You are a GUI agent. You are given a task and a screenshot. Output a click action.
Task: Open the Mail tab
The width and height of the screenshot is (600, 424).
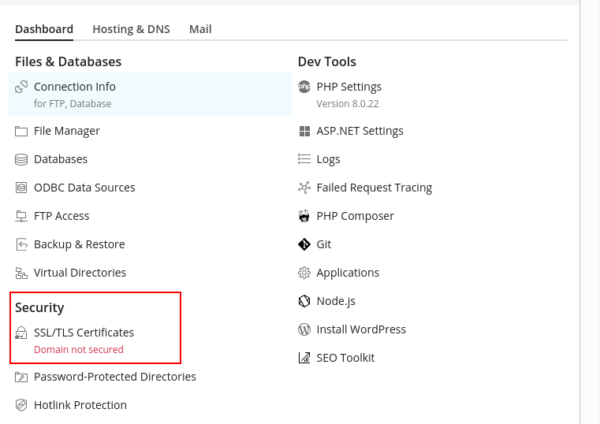coord(200,30)
